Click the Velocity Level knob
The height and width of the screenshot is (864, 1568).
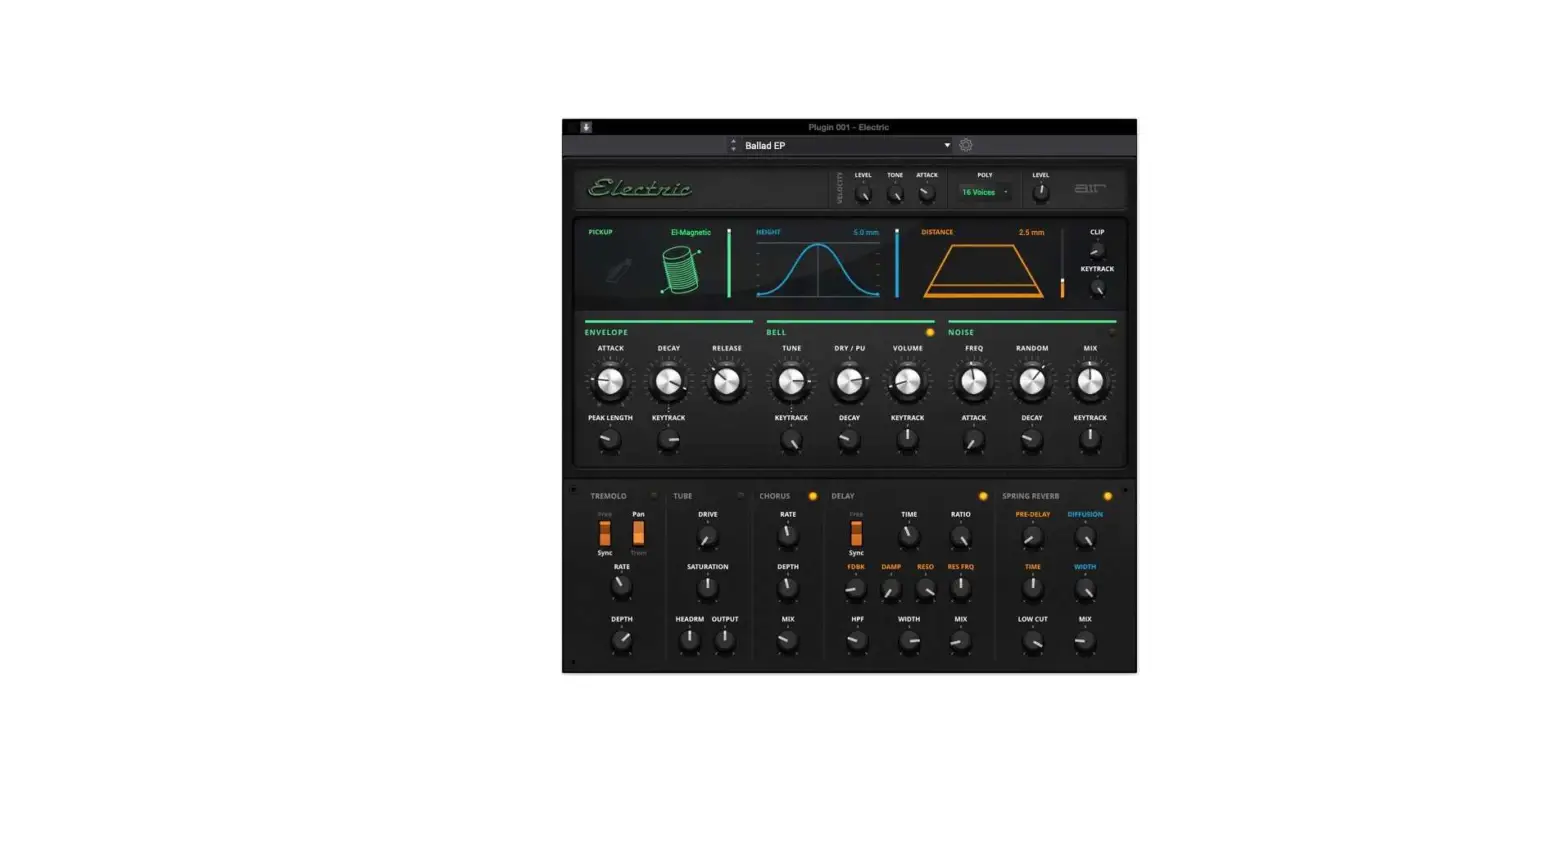coord(863,193)
